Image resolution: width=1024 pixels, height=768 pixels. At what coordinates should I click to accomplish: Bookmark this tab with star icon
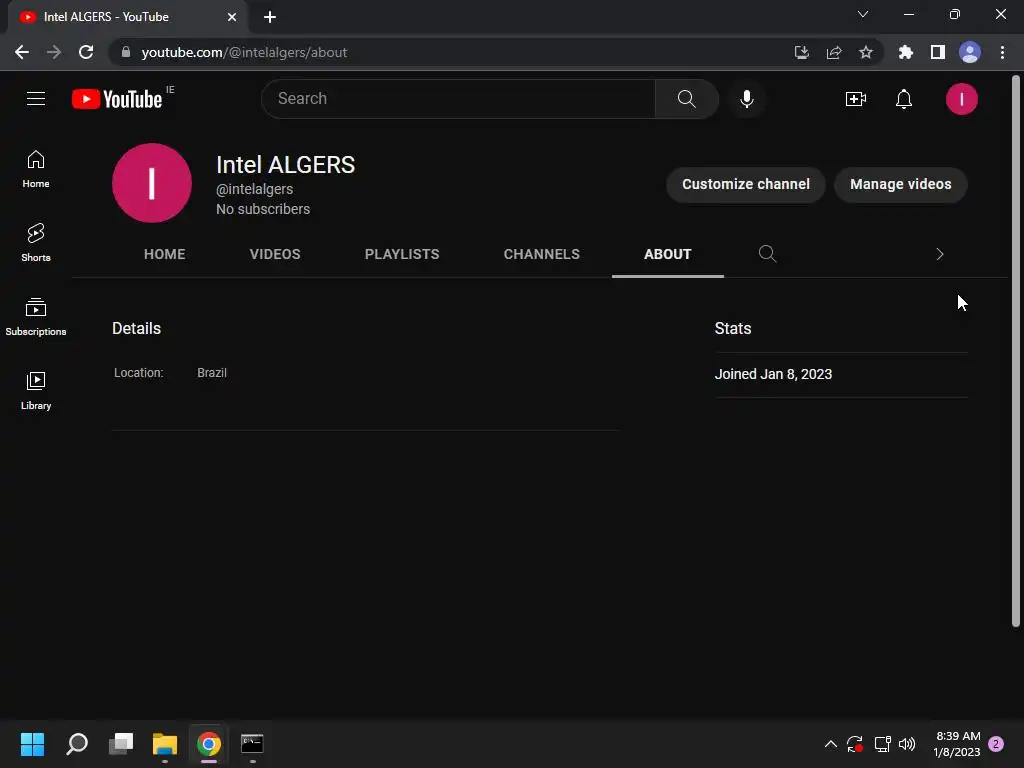pos(866,52)
